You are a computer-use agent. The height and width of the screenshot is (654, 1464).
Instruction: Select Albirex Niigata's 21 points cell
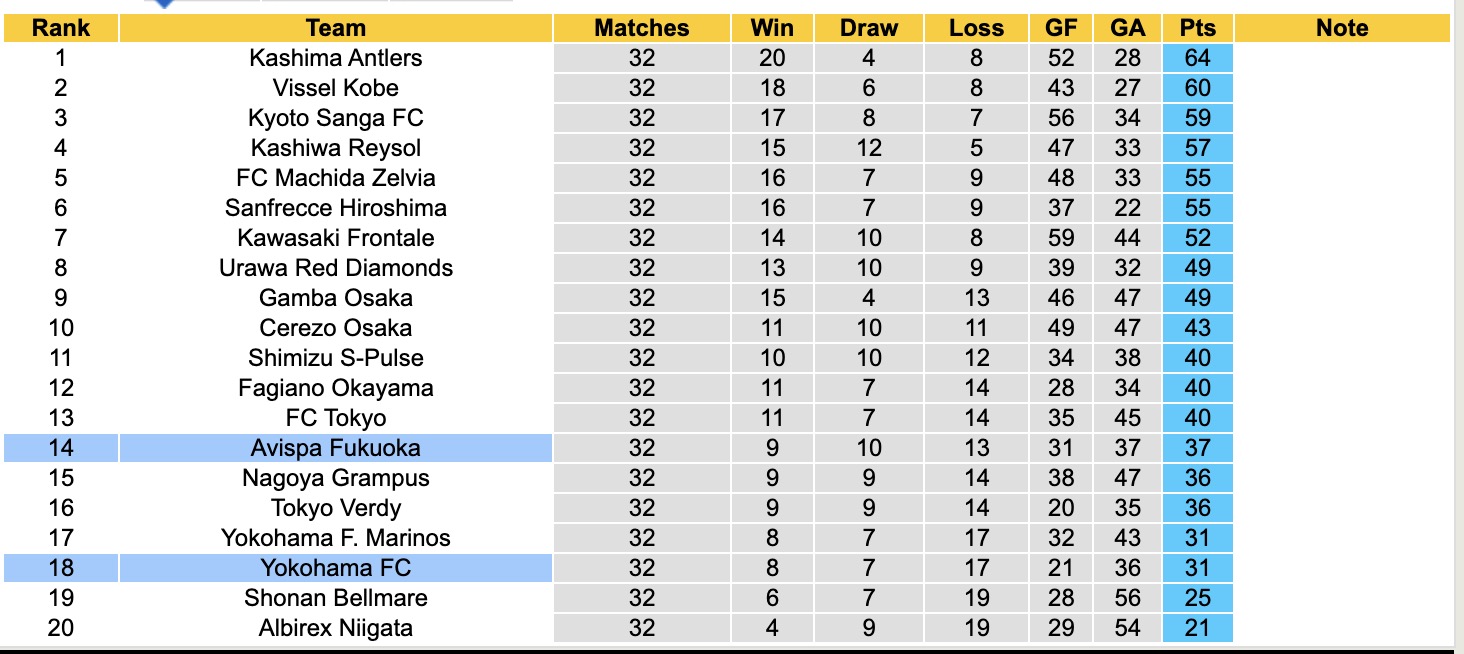[1197, 628]
